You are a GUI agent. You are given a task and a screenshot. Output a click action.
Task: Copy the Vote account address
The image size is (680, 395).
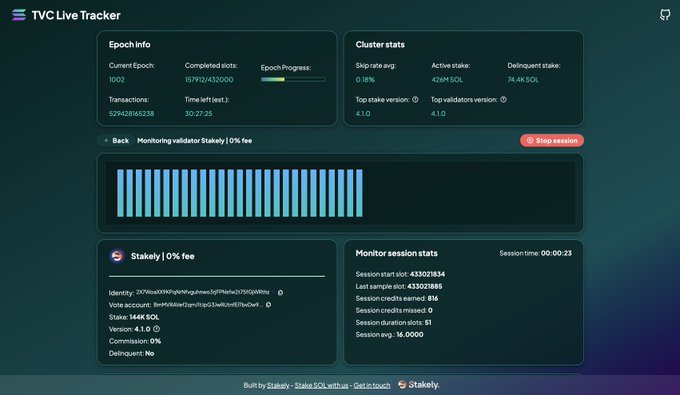268,305
